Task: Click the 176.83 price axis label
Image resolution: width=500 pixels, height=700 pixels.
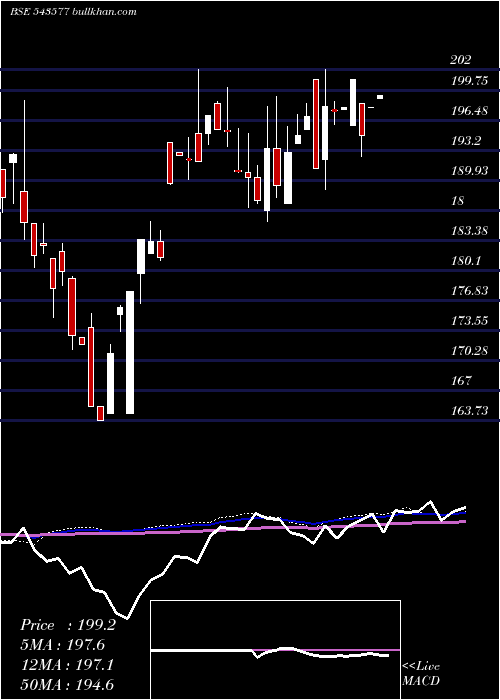Action: point(470,291)
